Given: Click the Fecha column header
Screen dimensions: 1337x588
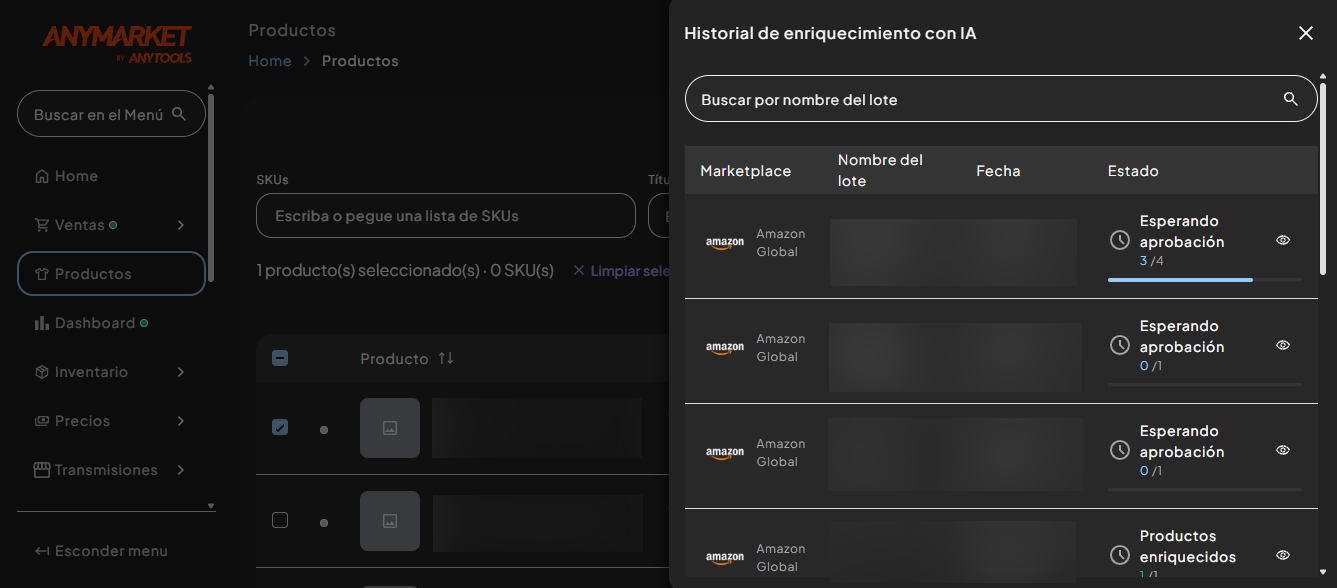Looking at the screenshot, I should (998, 171).
